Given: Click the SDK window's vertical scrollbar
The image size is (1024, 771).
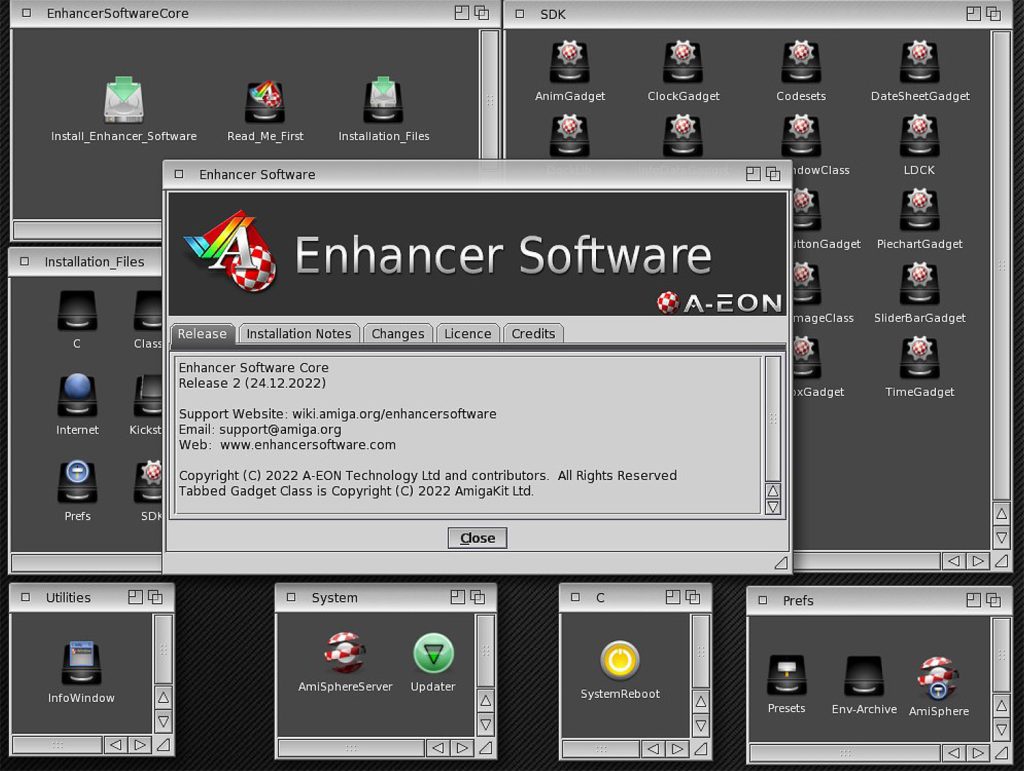Looking at the screenshot, I should tap(1001, 265).
